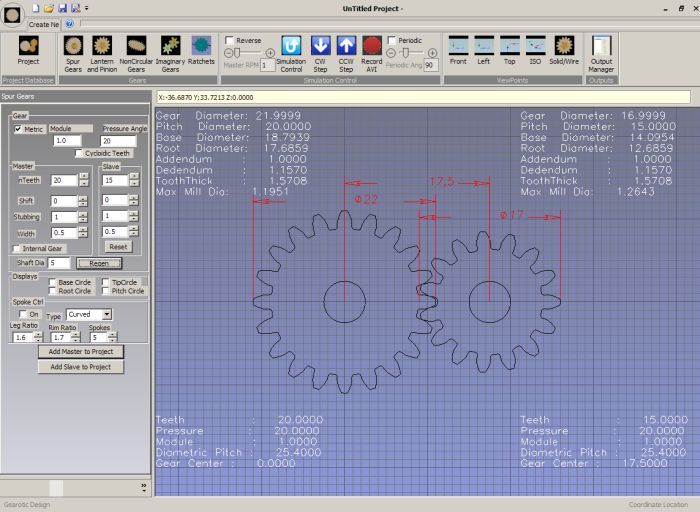This screenshot has width=700, height=512.
Task: Click the Regen button
Action: [x=99, y=263]
